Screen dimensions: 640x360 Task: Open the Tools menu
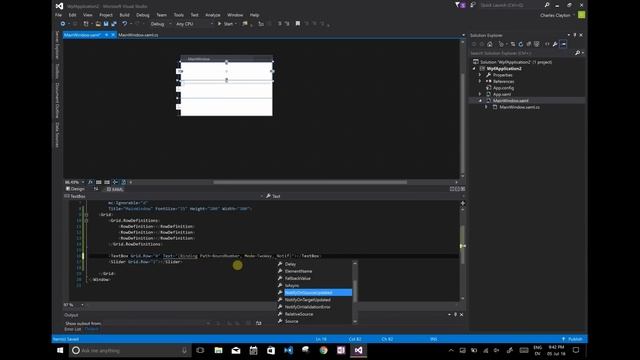(x=179, y=15)
